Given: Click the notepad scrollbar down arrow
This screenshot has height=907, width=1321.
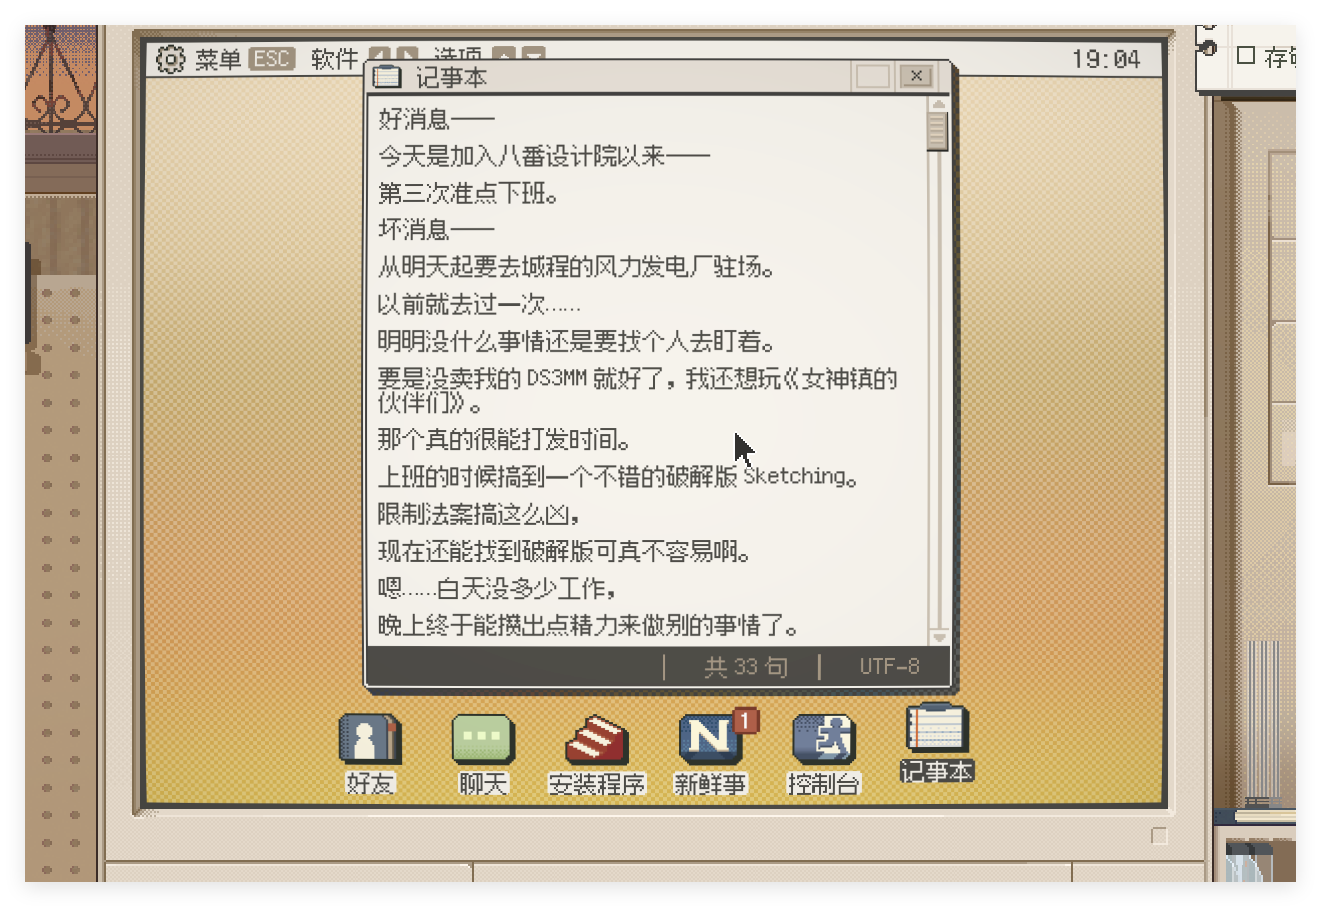Looking at the screenshot, I should (x=938, y=636).
